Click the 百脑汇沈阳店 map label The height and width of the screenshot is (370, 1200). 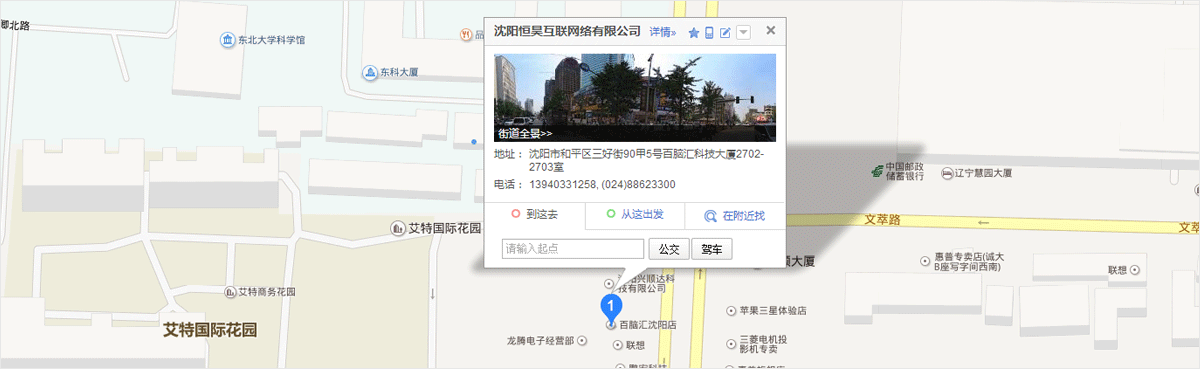pos(648,326)
